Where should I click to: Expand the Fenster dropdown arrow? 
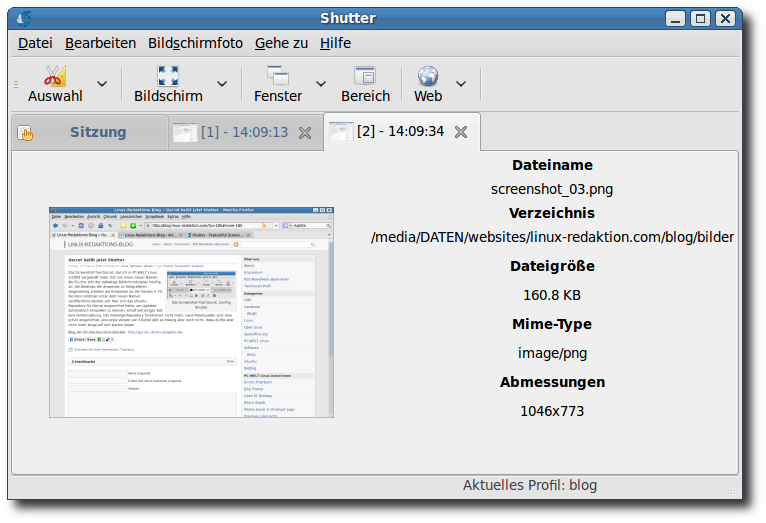(321, 84)
